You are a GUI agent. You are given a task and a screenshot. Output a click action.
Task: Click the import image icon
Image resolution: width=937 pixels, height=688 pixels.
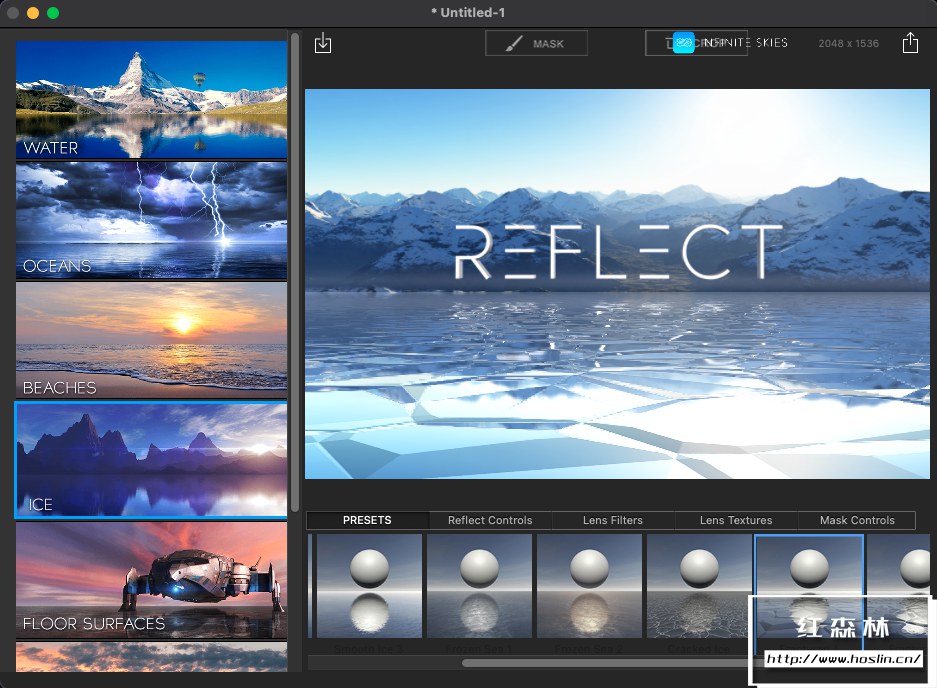[x=323, y=43]
